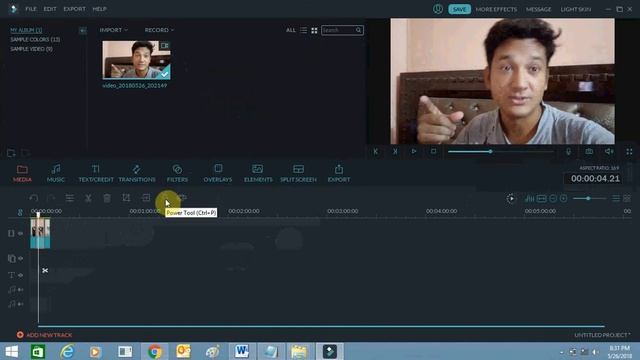Open More Effects link
Screen dimensions: 640x360
click(496, 9)
